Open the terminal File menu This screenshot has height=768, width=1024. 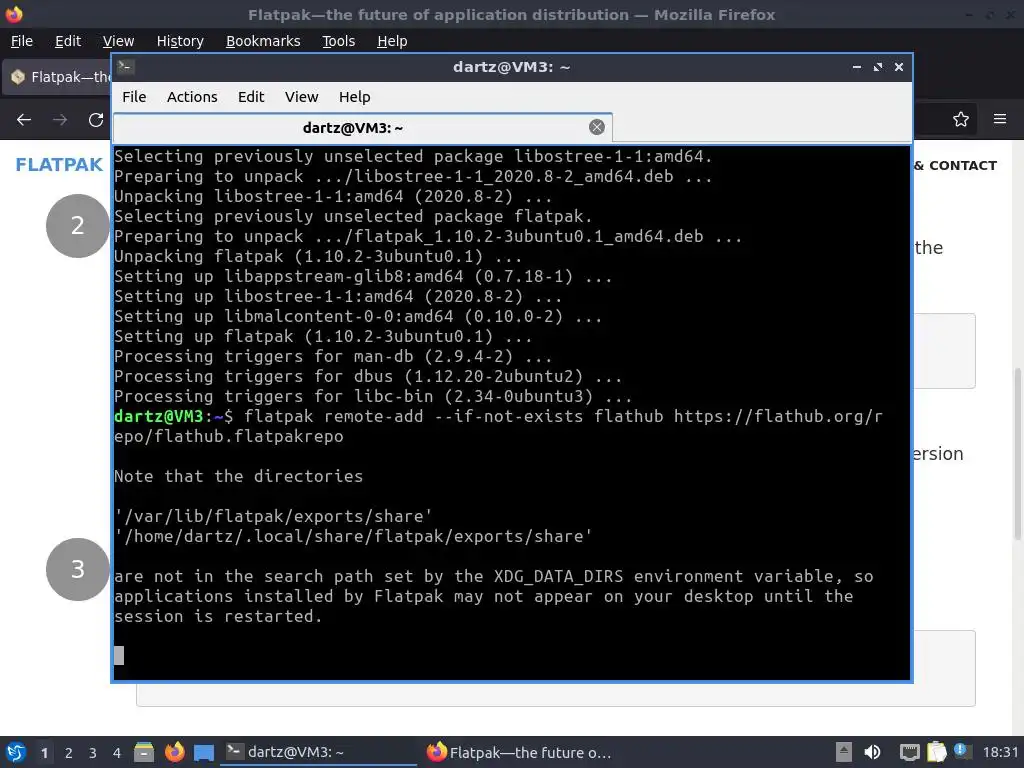134,97
